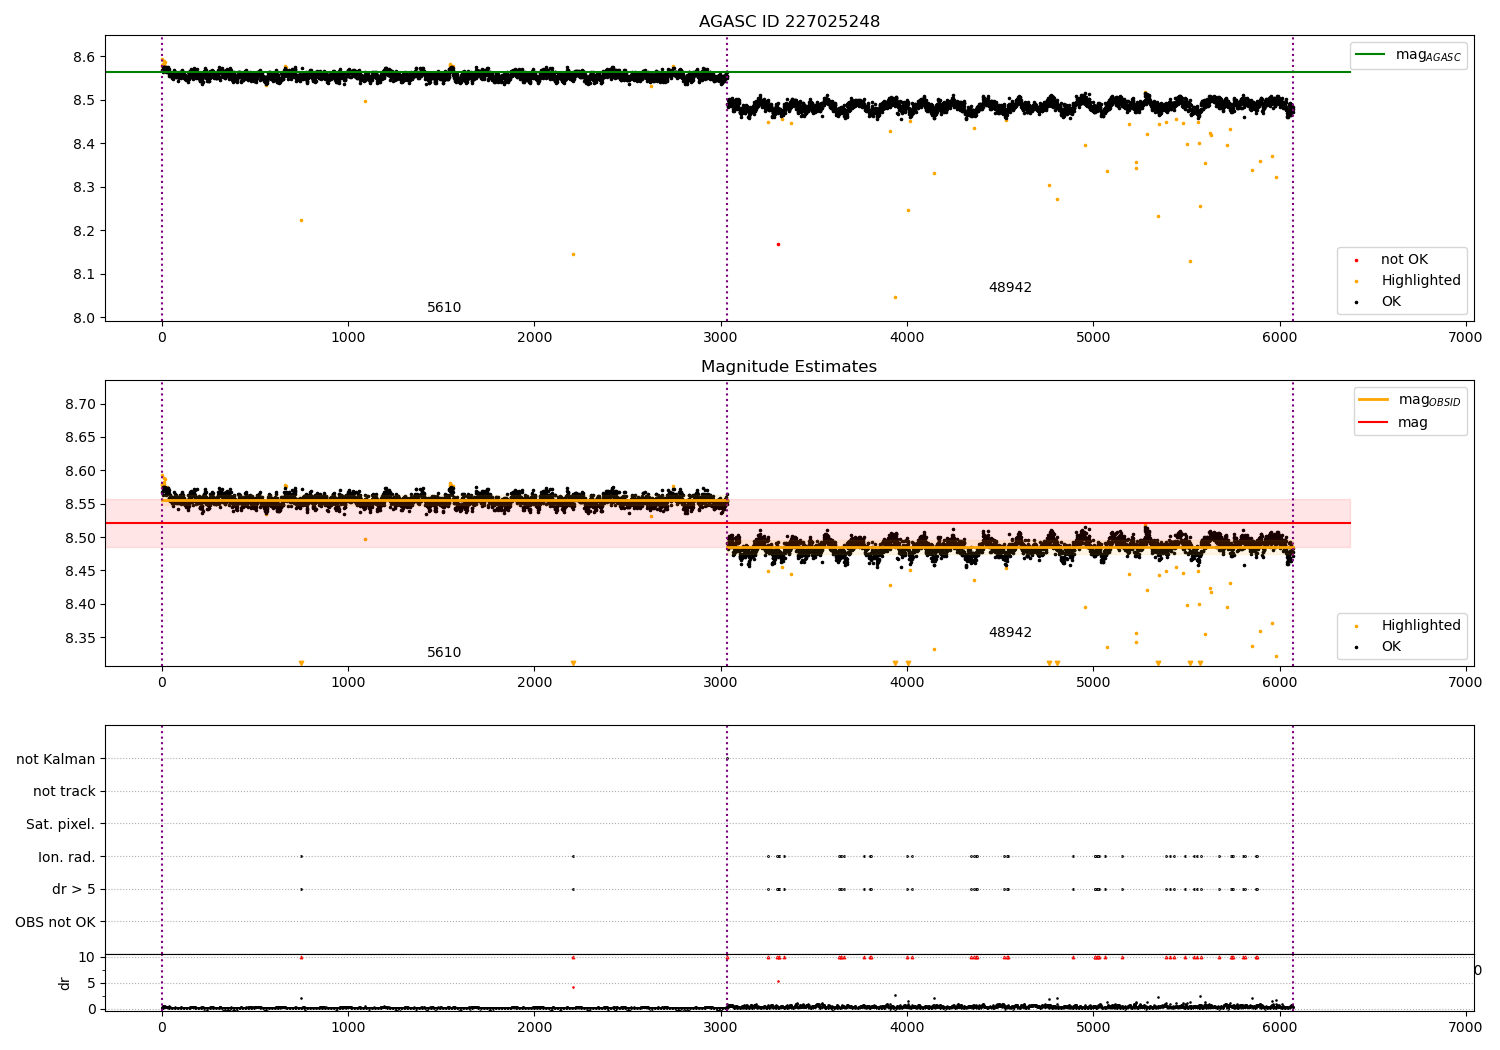Click the "OK" legend entry in top plot
This screenshot has height=1050, width=1500.
coord(1391,302)
